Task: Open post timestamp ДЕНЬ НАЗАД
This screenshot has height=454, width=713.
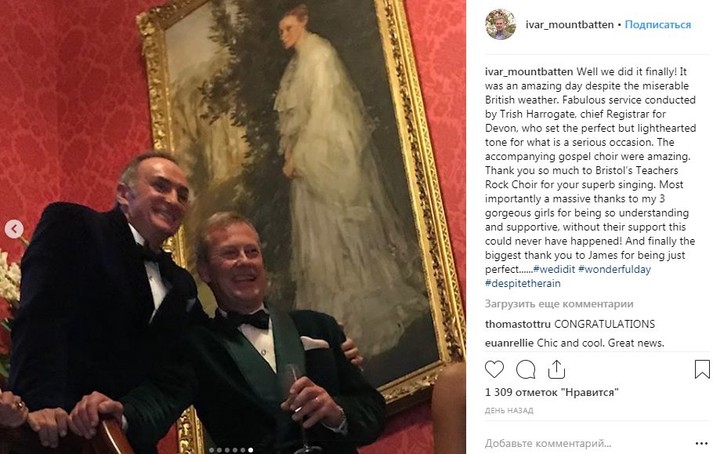Action: 509,410
